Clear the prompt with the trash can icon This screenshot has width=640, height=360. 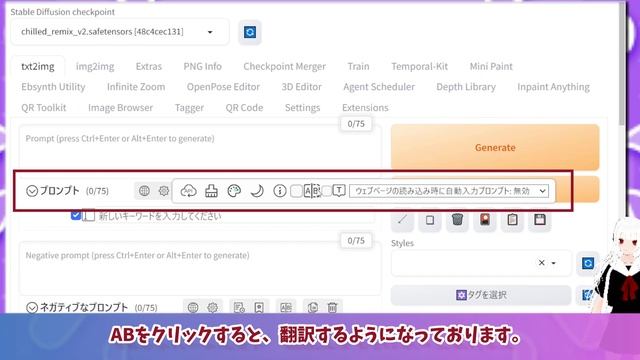click(457, 220)
